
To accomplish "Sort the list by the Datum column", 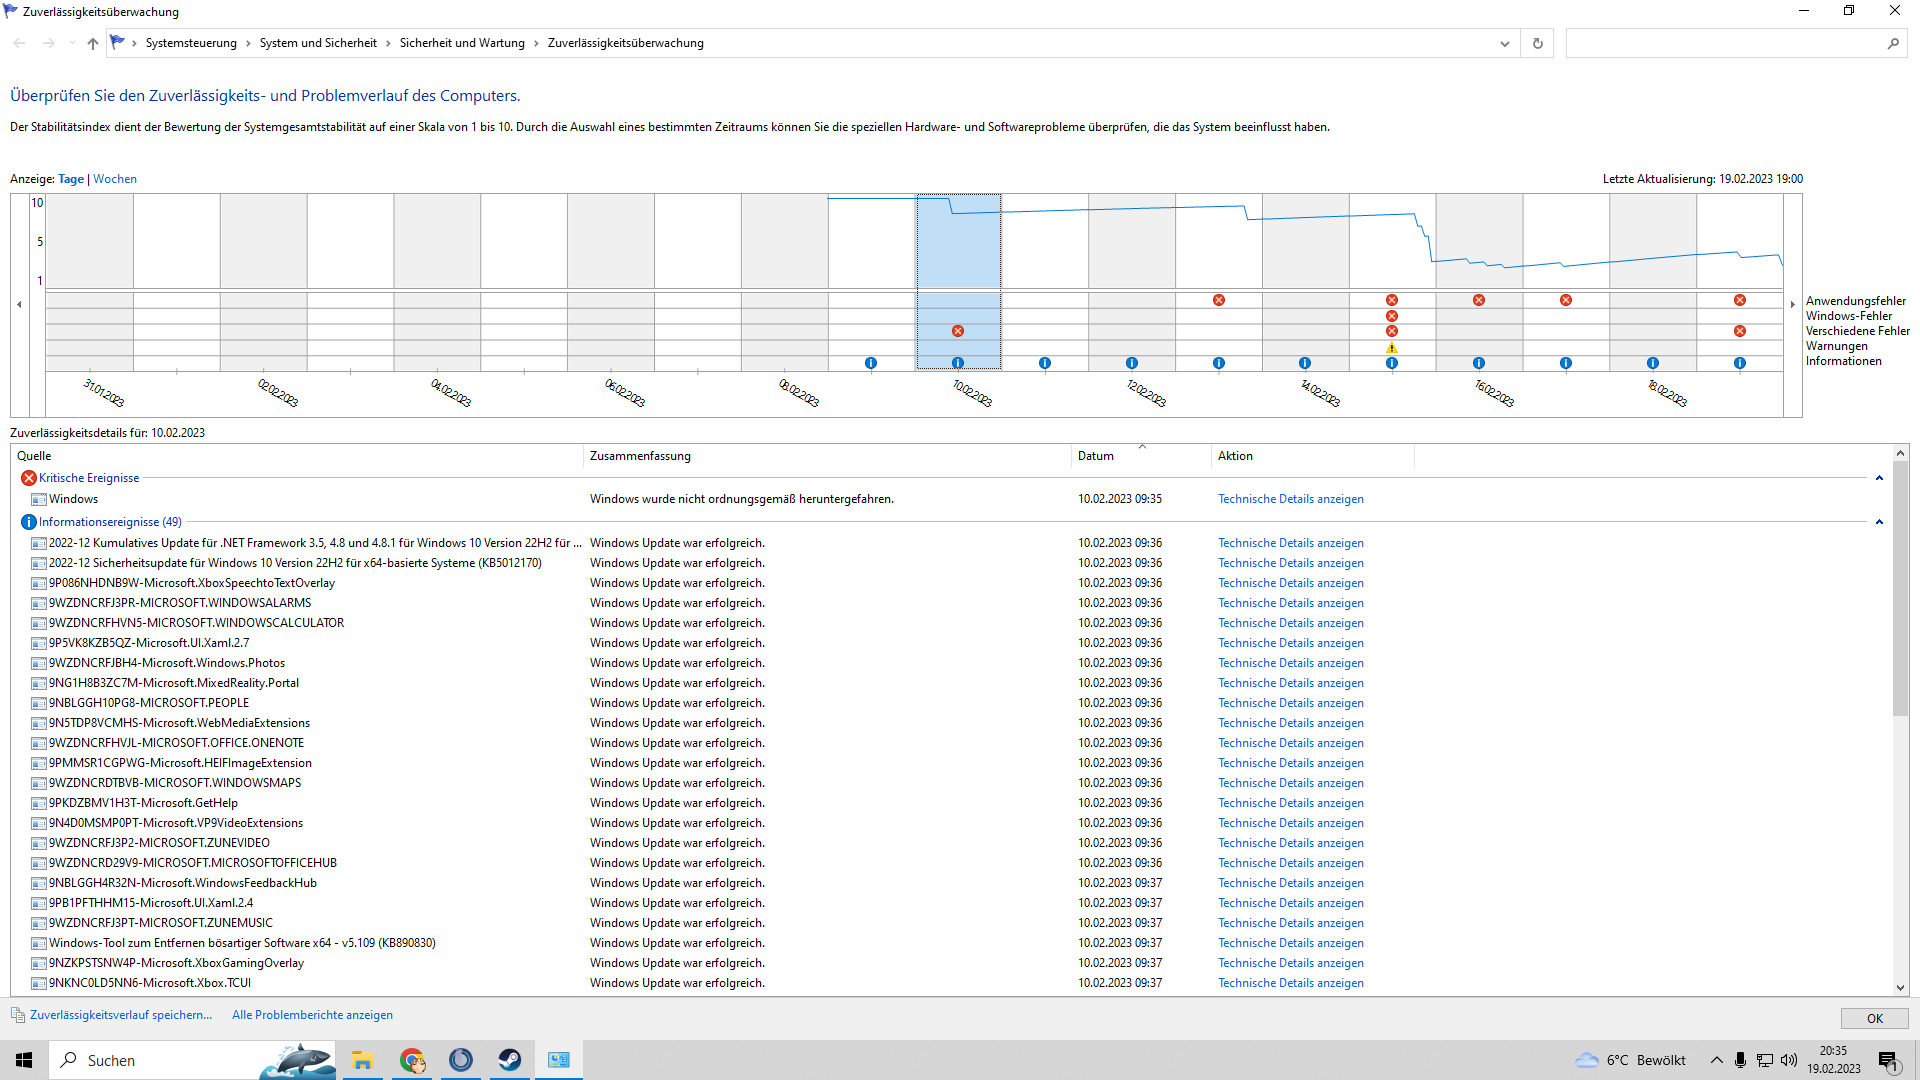I will click(x=1096, y=456).
